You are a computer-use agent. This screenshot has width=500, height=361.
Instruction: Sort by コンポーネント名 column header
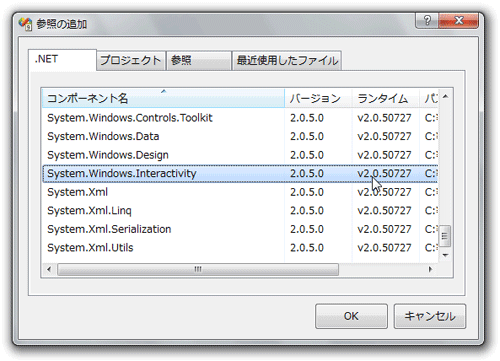[163, 98]
